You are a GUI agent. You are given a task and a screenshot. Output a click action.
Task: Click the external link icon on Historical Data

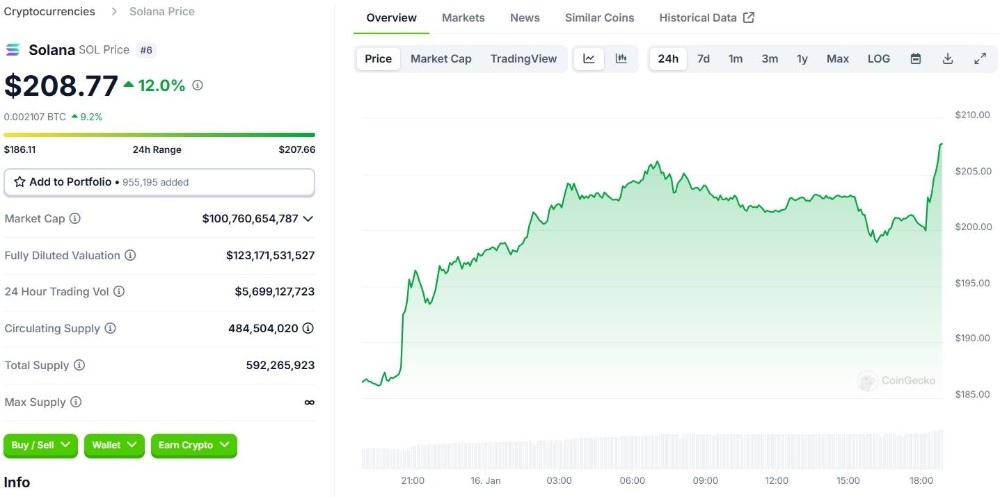pyautogui.click(x=749, y=18)
